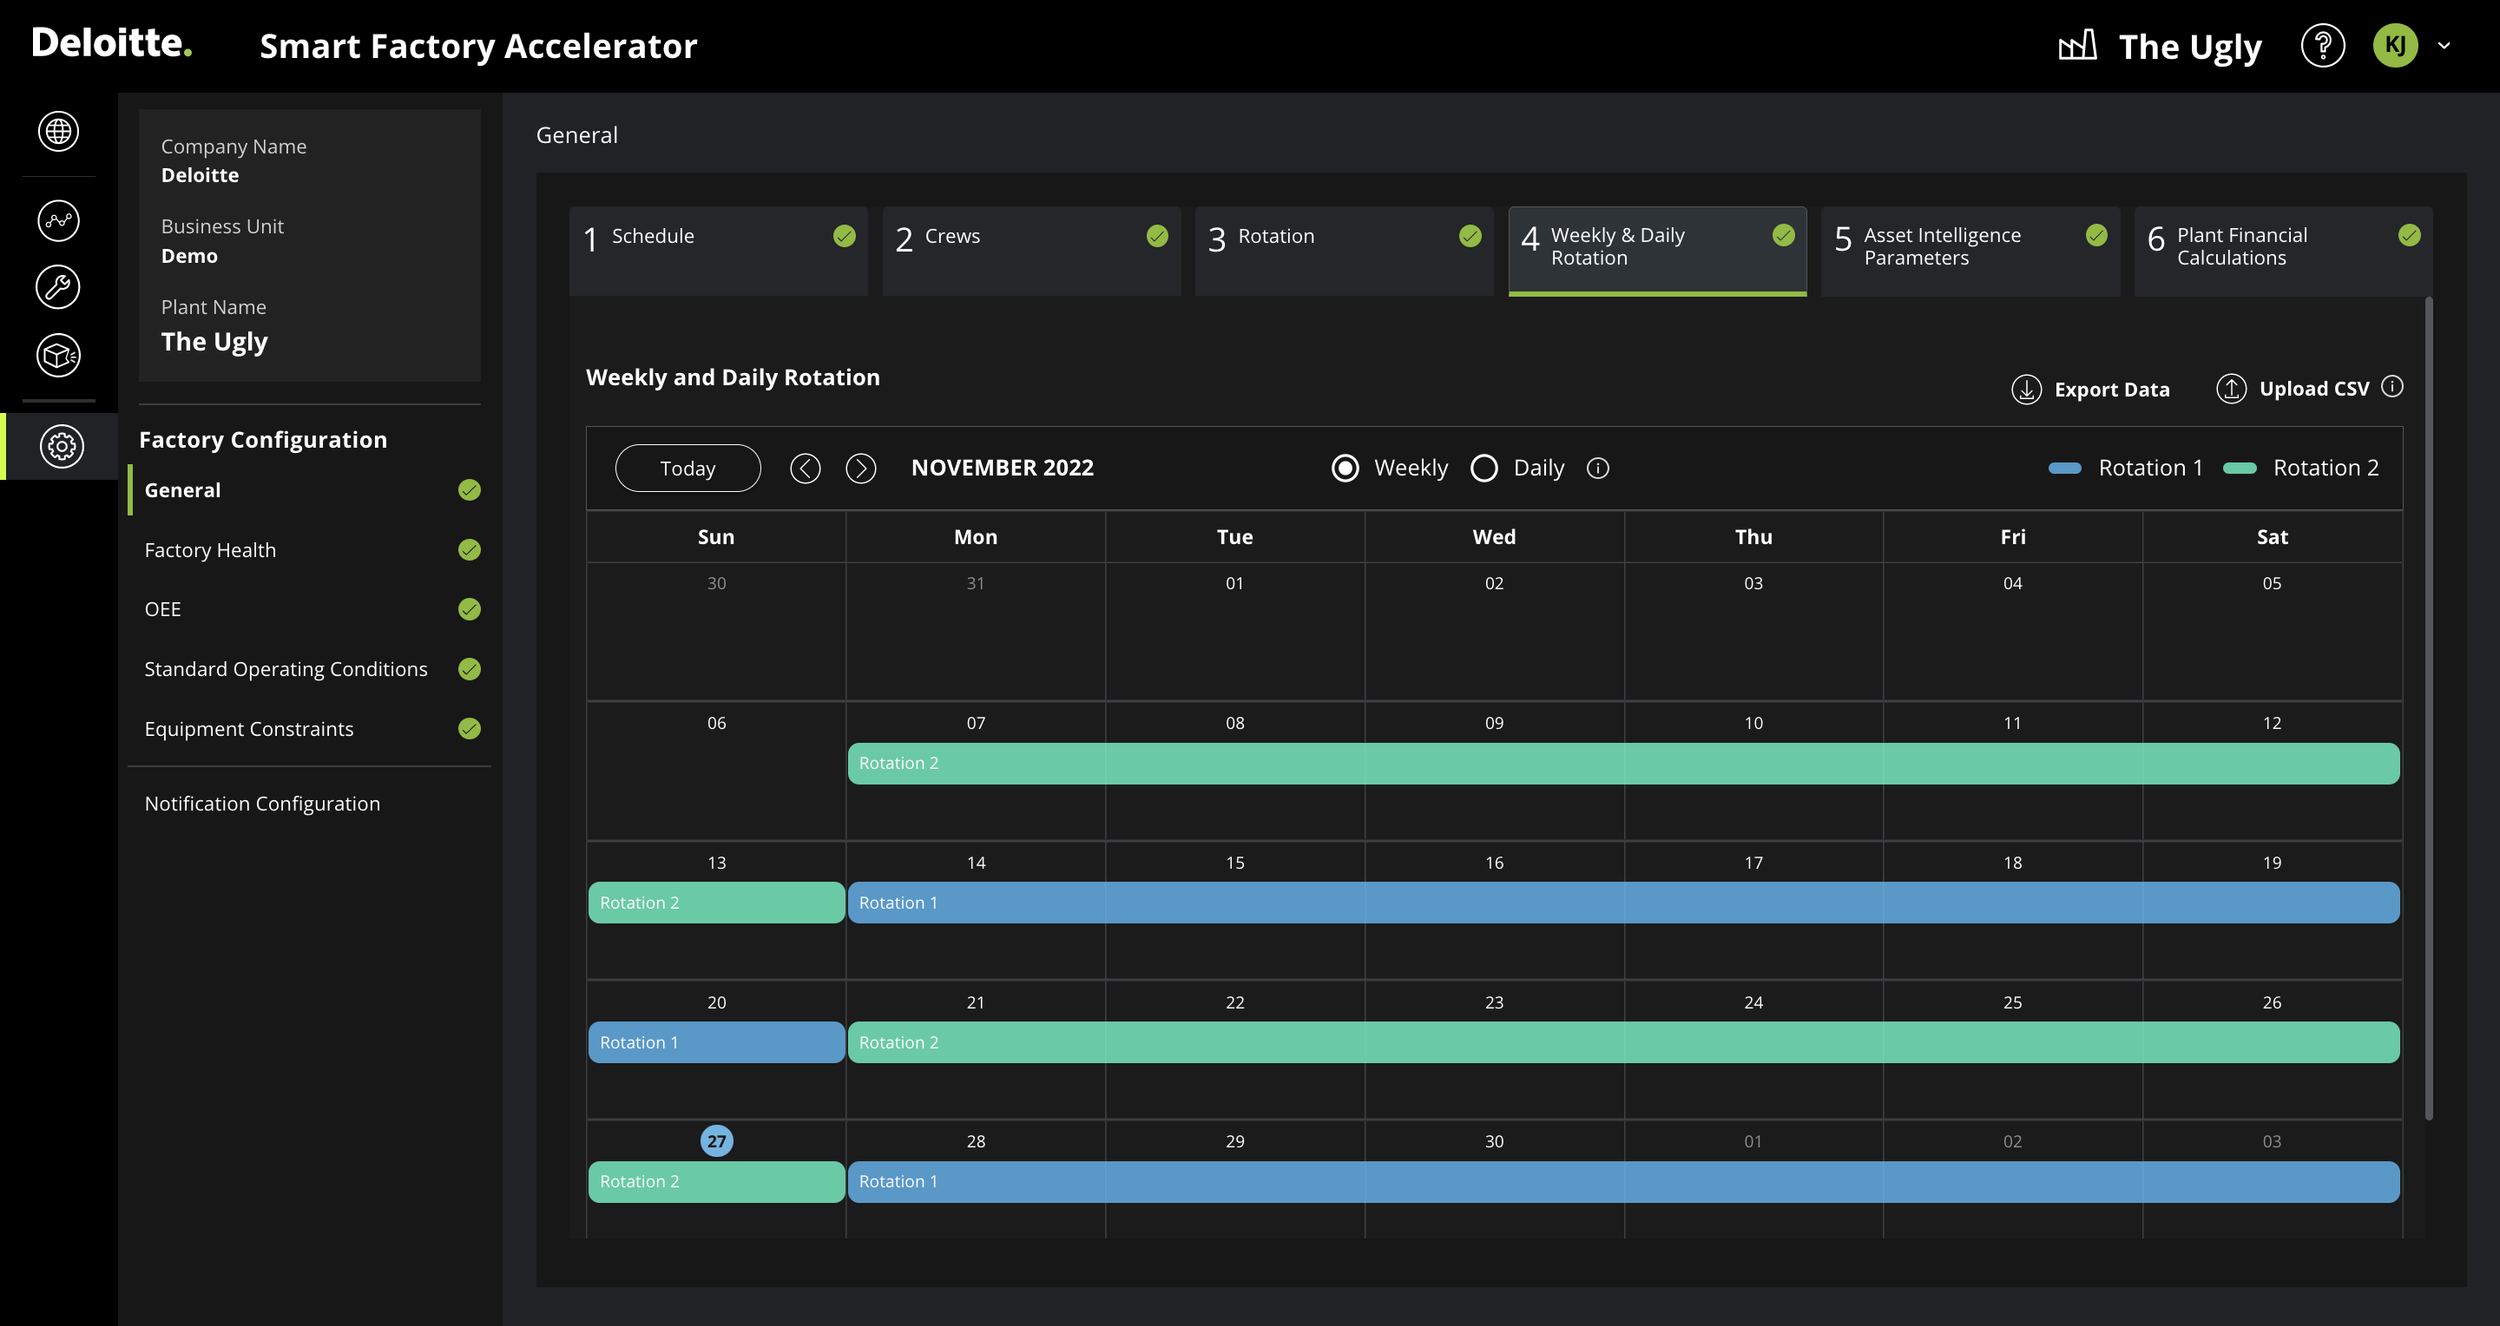Expand the KJ user account dropdown arrow
Viewport: 2500px width, 1326px height.
2444,46
